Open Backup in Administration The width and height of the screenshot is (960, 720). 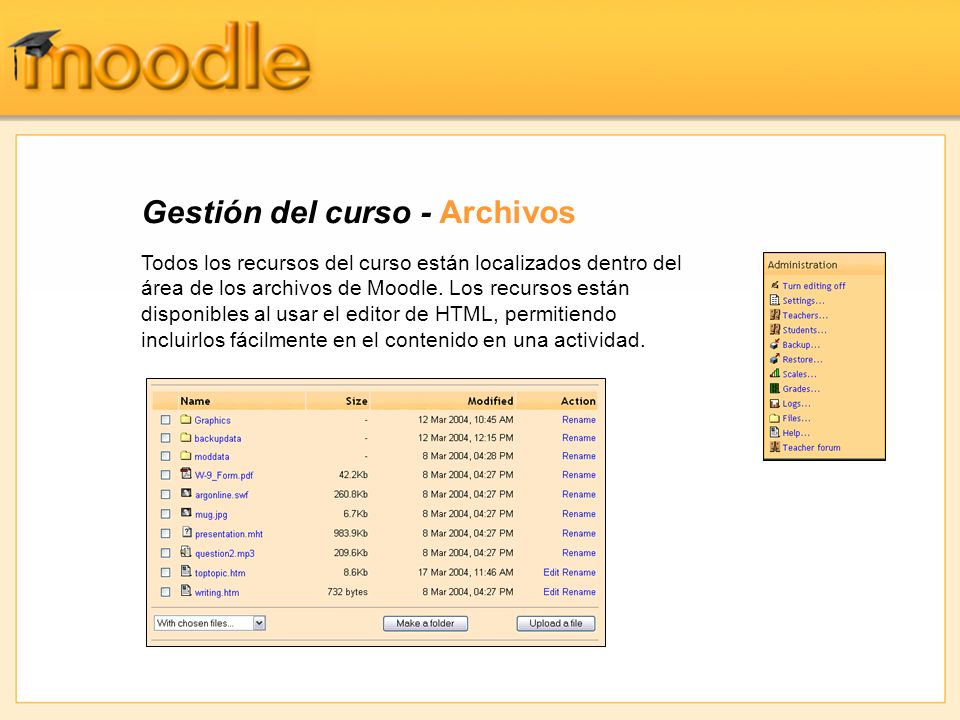tap(801, 345)
